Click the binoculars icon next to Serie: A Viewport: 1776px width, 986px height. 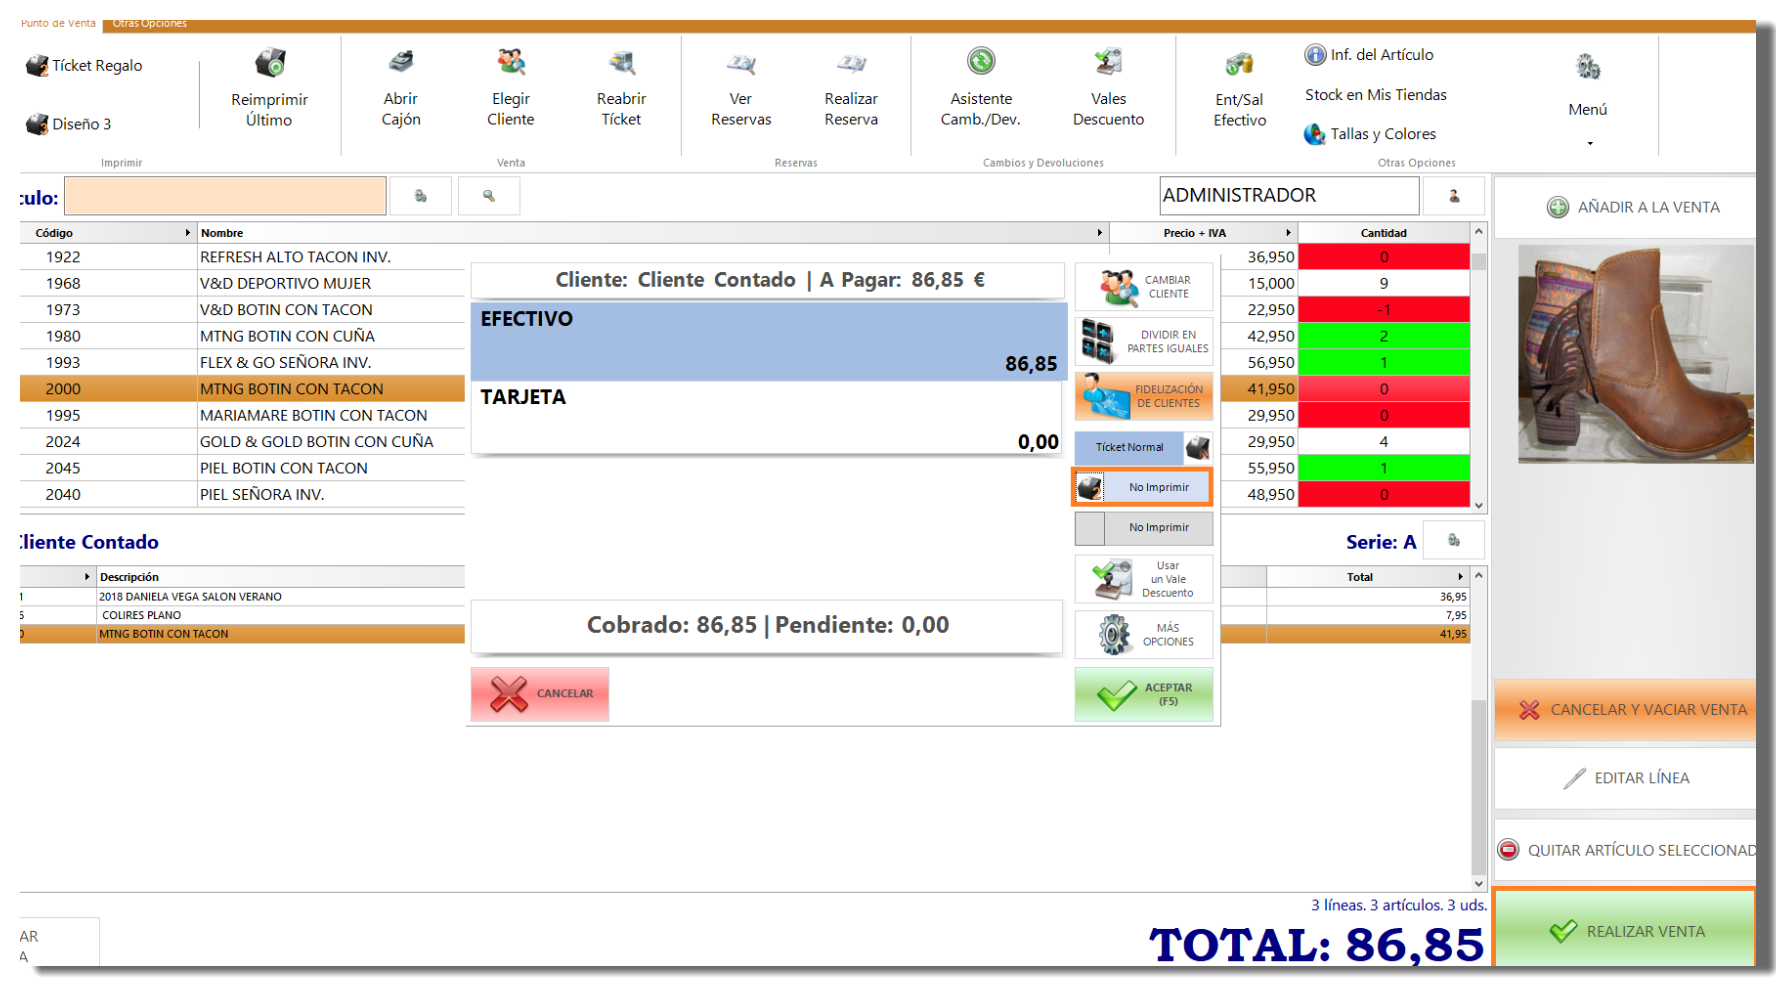1454,541
